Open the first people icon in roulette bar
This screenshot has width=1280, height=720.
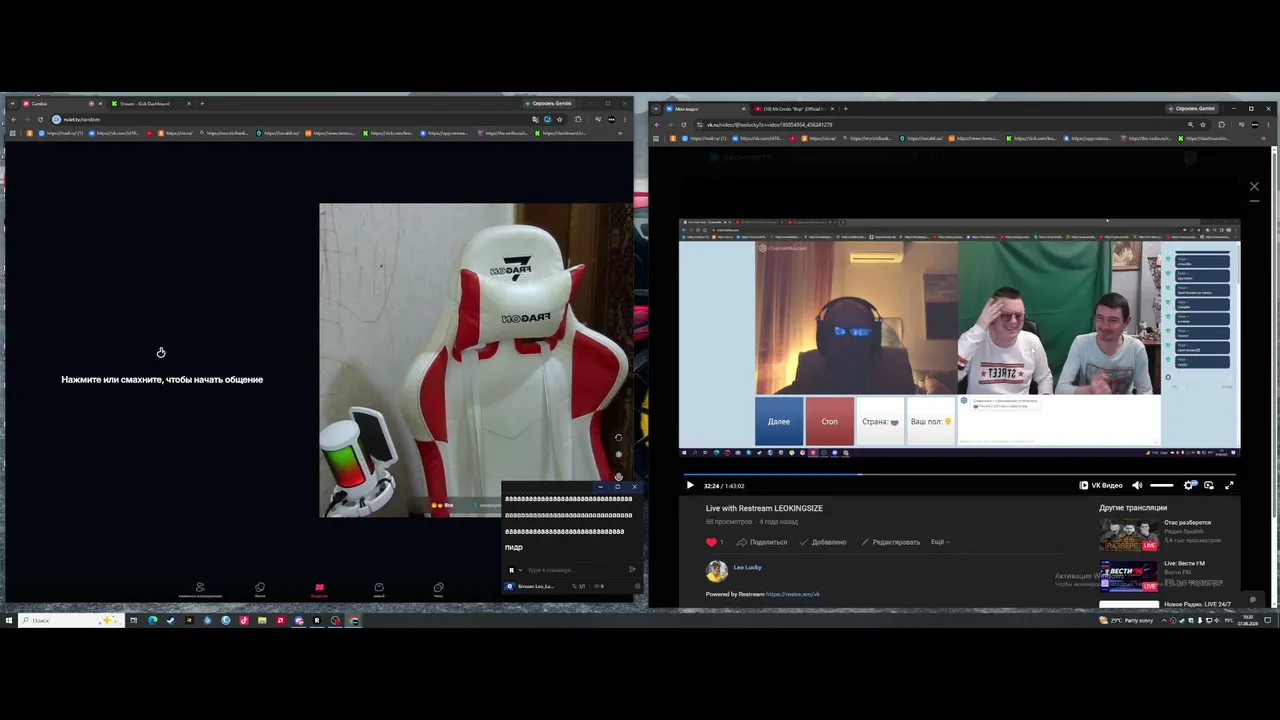point(200,589)
